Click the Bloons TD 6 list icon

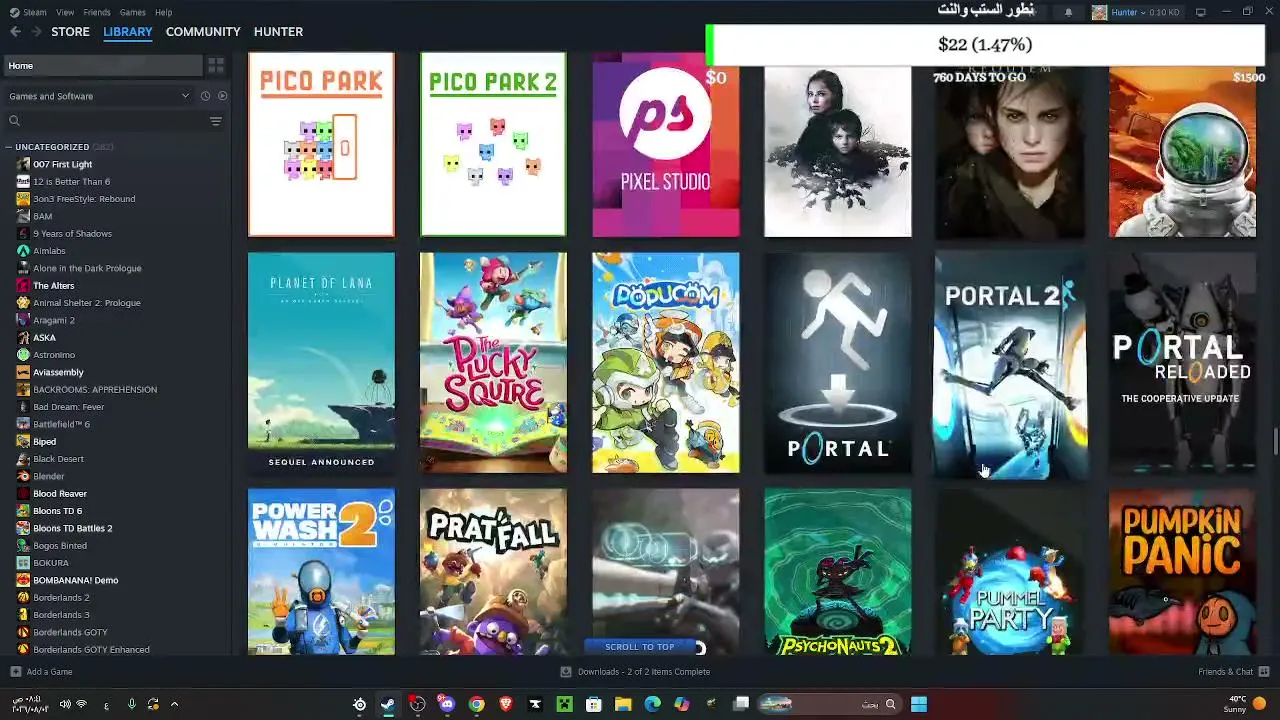(x=23, y=511)
